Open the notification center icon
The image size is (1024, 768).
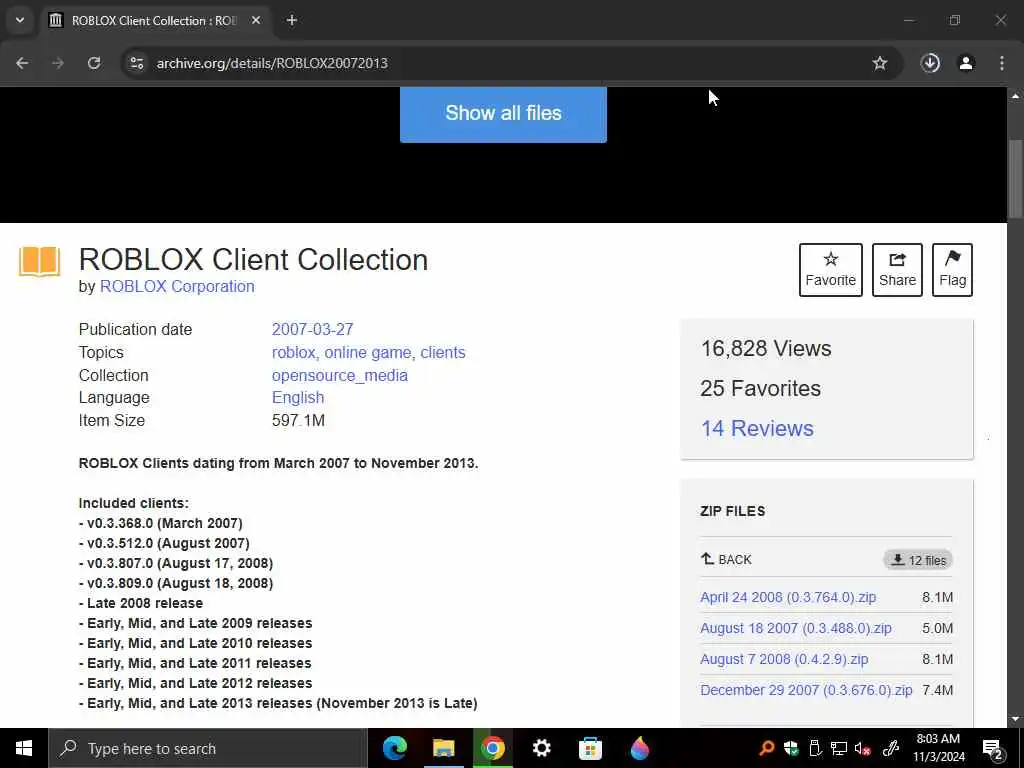coord(993,748)
